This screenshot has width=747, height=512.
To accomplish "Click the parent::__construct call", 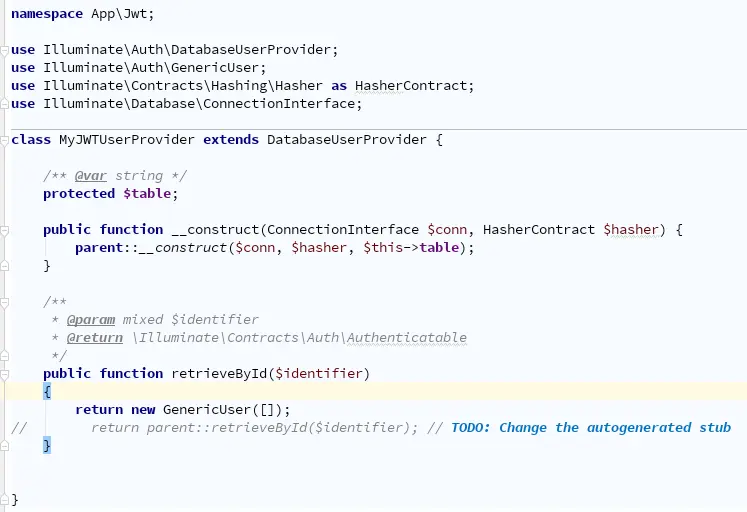I will [x=150, y=247].
